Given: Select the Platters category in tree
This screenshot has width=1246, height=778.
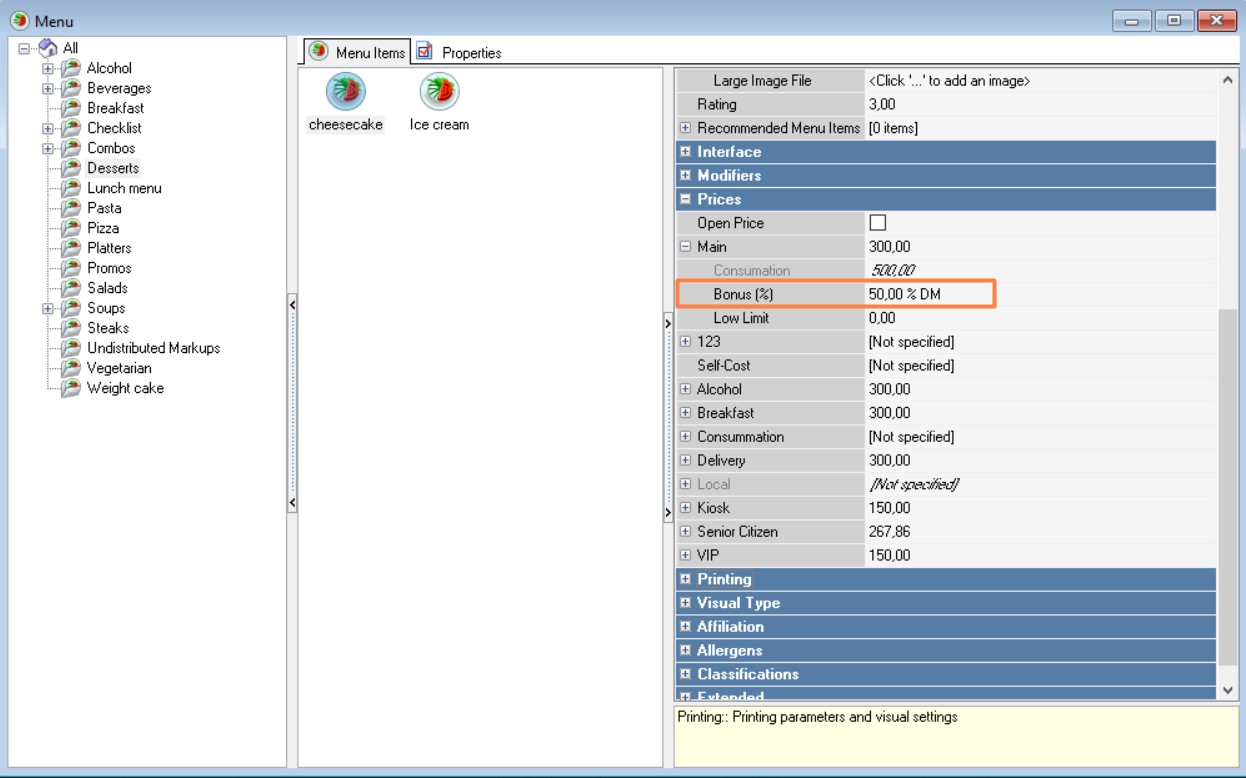Looking at the screenshot, I should 109,248.
